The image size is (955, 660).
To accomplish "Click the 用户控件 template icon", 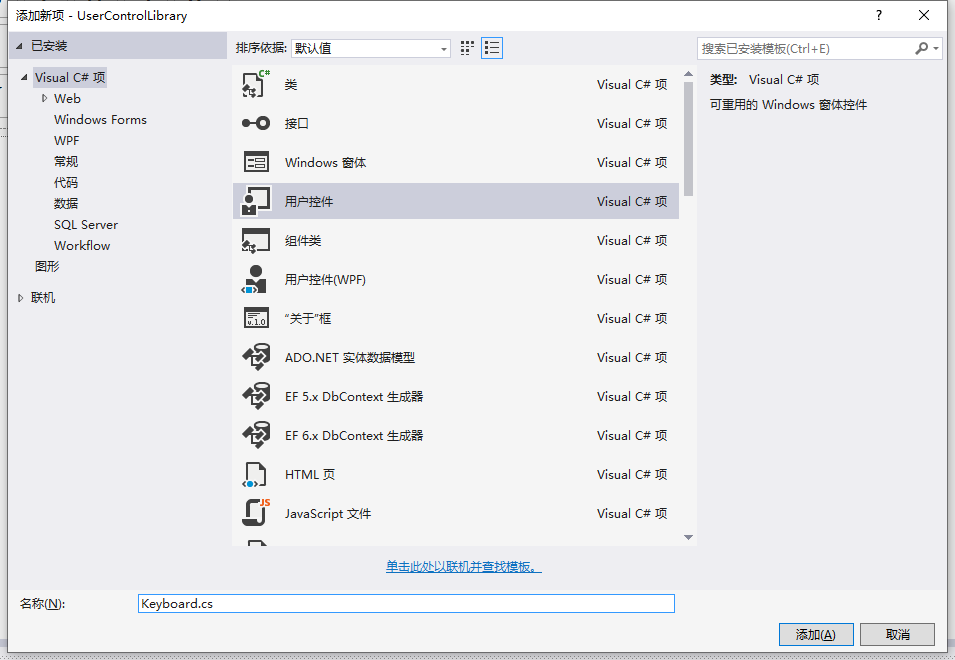I will click(256, 202).
